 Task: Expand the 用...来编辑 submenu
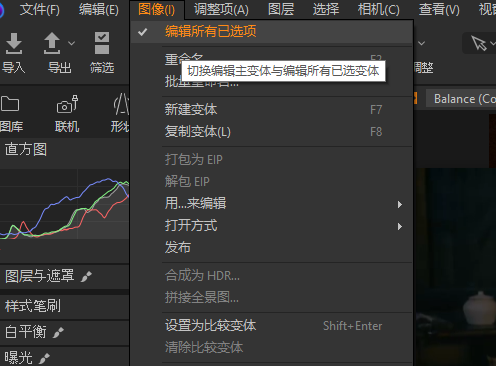(x=272, y=203)
